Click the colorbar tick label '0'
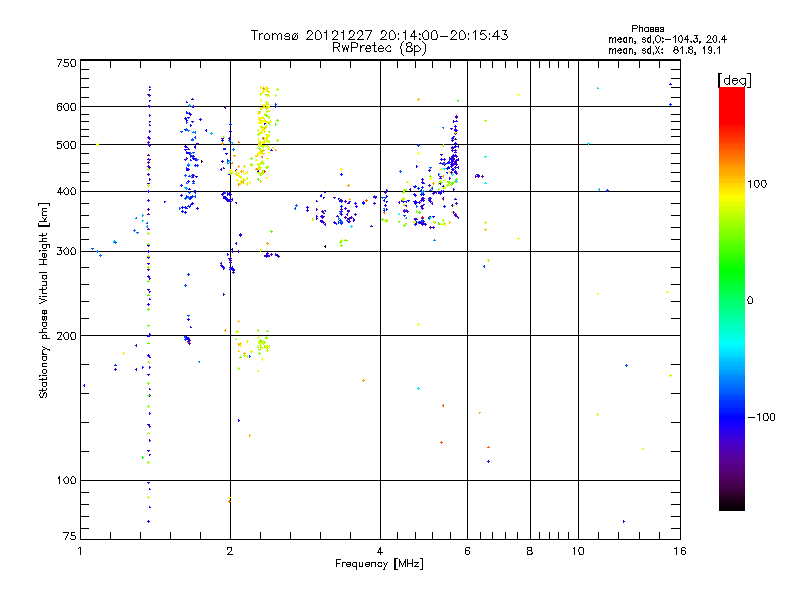Screen dimensions: 800x600 [750, 301]
